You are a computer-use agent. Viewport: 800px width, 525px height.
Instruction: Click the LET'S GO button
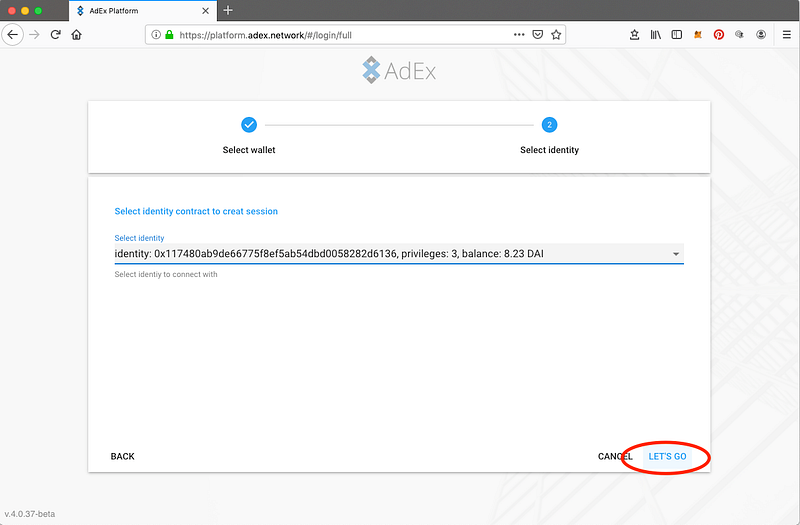tap(667, 456)
